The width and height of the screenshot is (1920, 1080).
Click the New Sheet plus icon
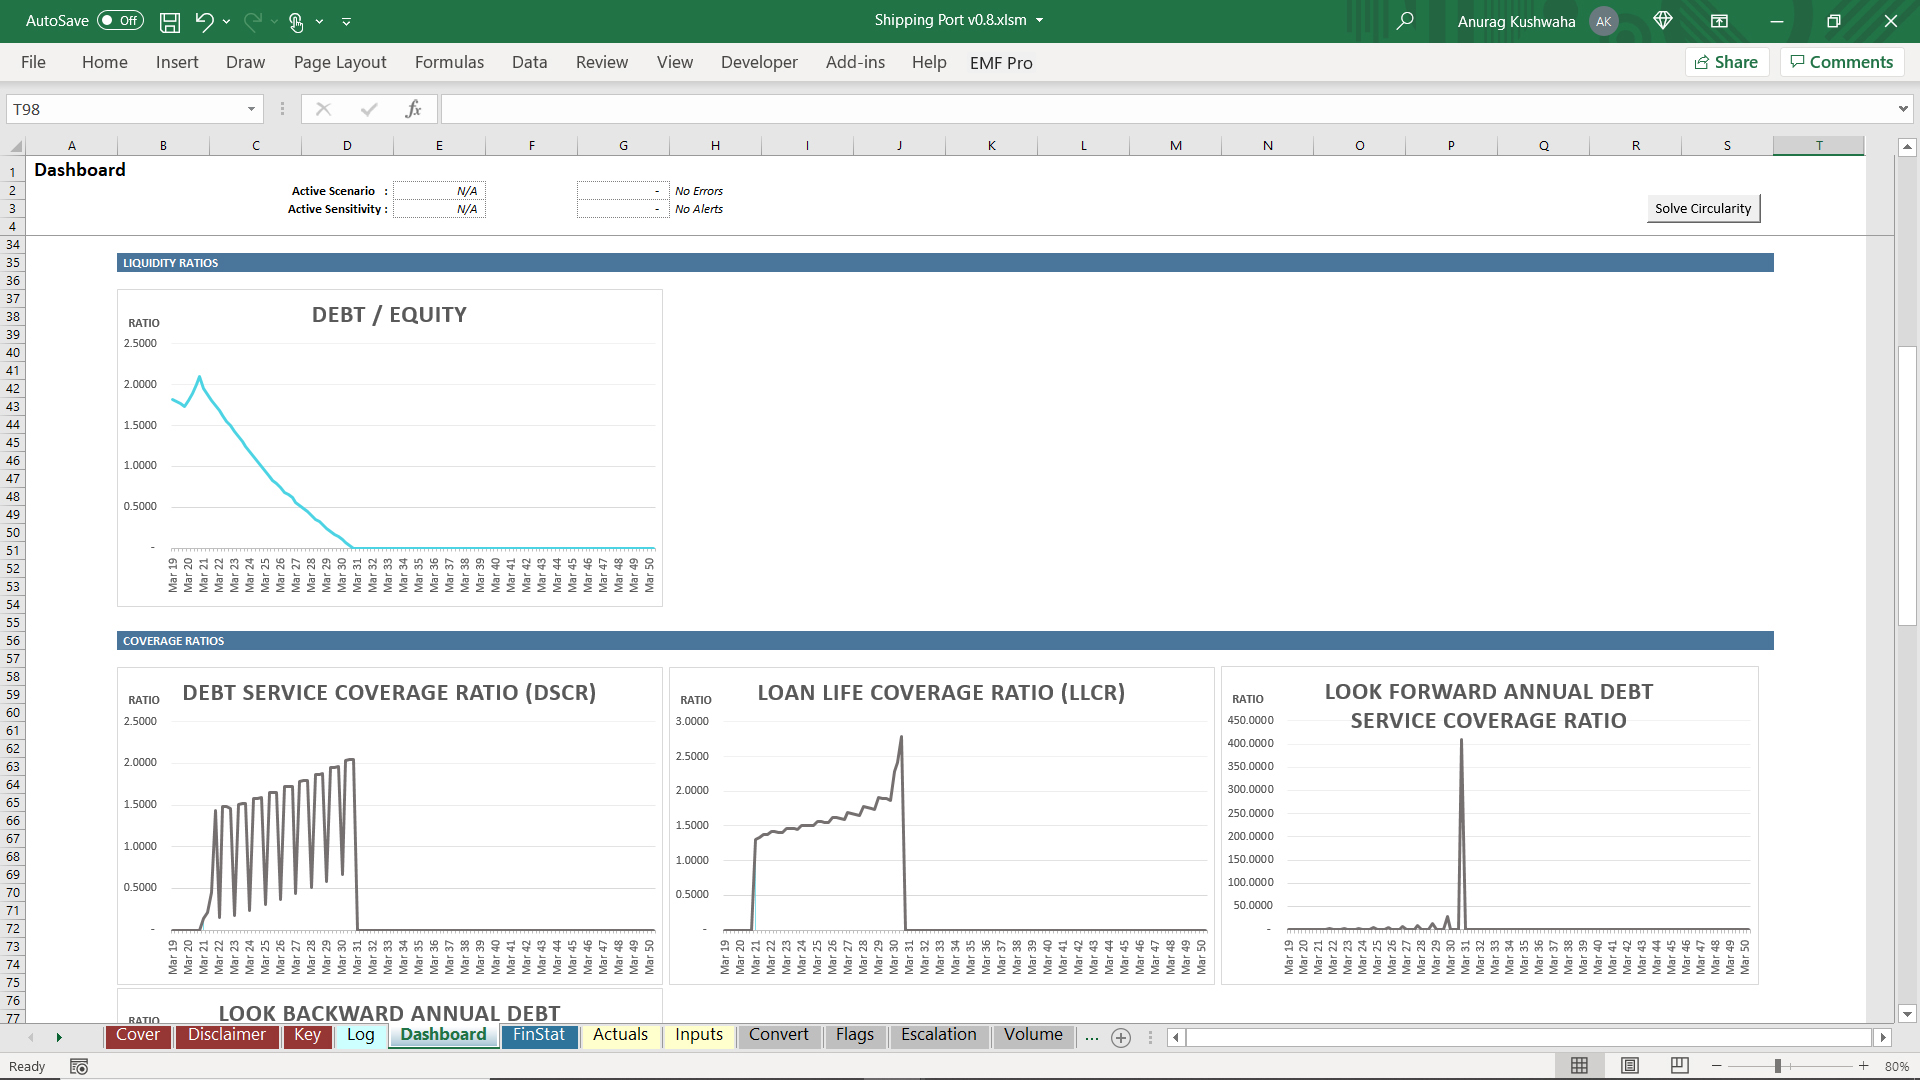click(1121, 1038)
